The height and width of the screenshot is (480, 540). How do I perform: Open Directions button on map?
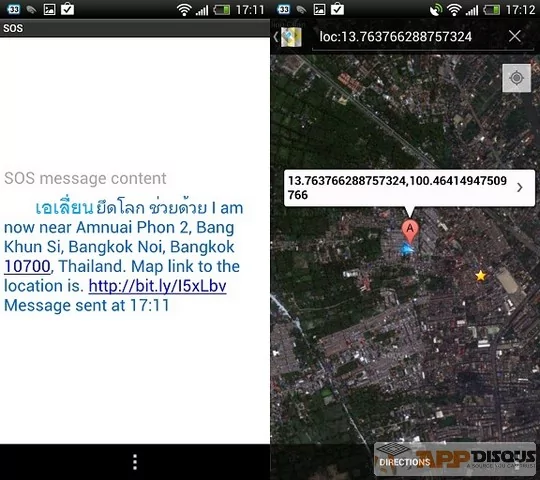point(405,461)
